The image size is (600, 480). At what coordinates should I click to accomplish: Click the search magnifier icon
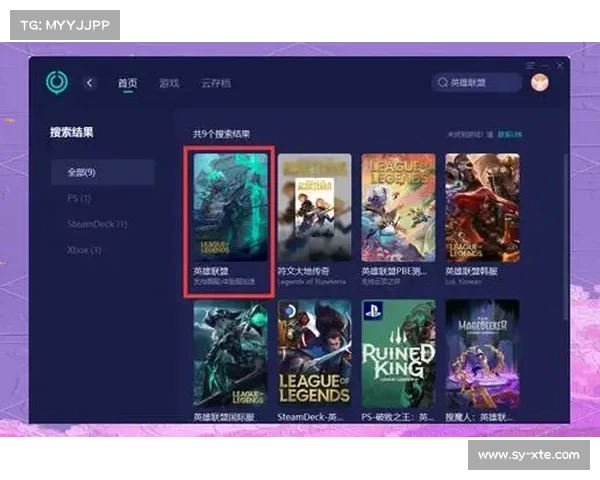click(443, 82)
